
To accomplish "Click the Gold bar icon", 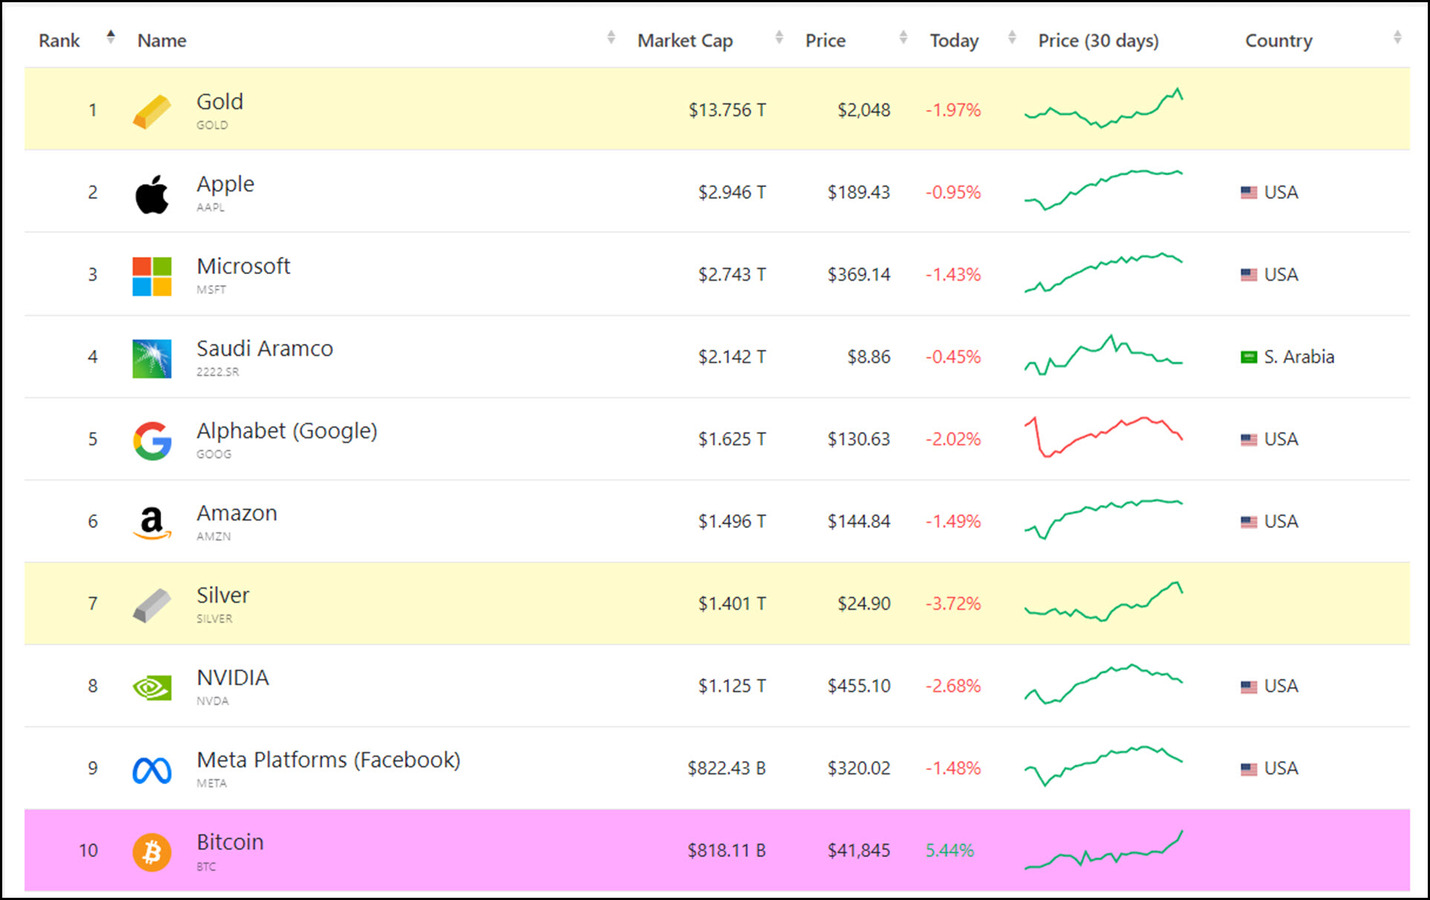I will point(152,112).
